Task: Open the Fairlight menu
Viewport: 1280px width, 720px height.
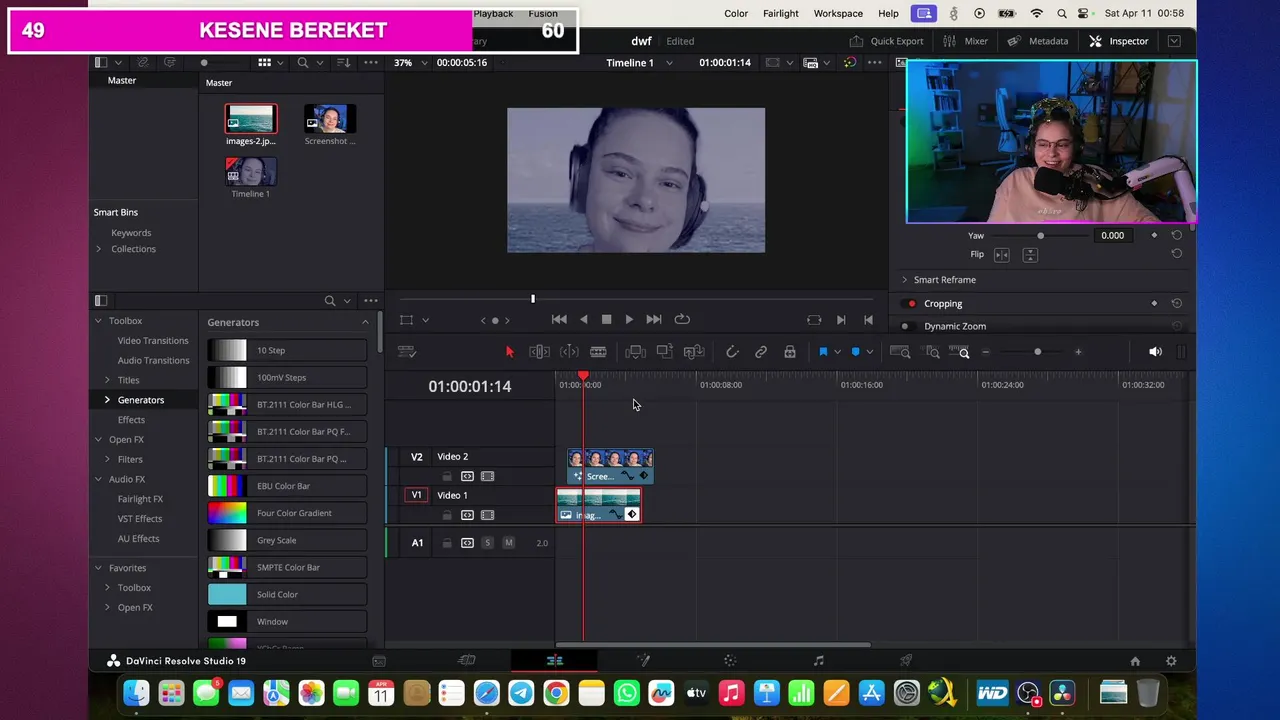Action: [x=780, y=13]
